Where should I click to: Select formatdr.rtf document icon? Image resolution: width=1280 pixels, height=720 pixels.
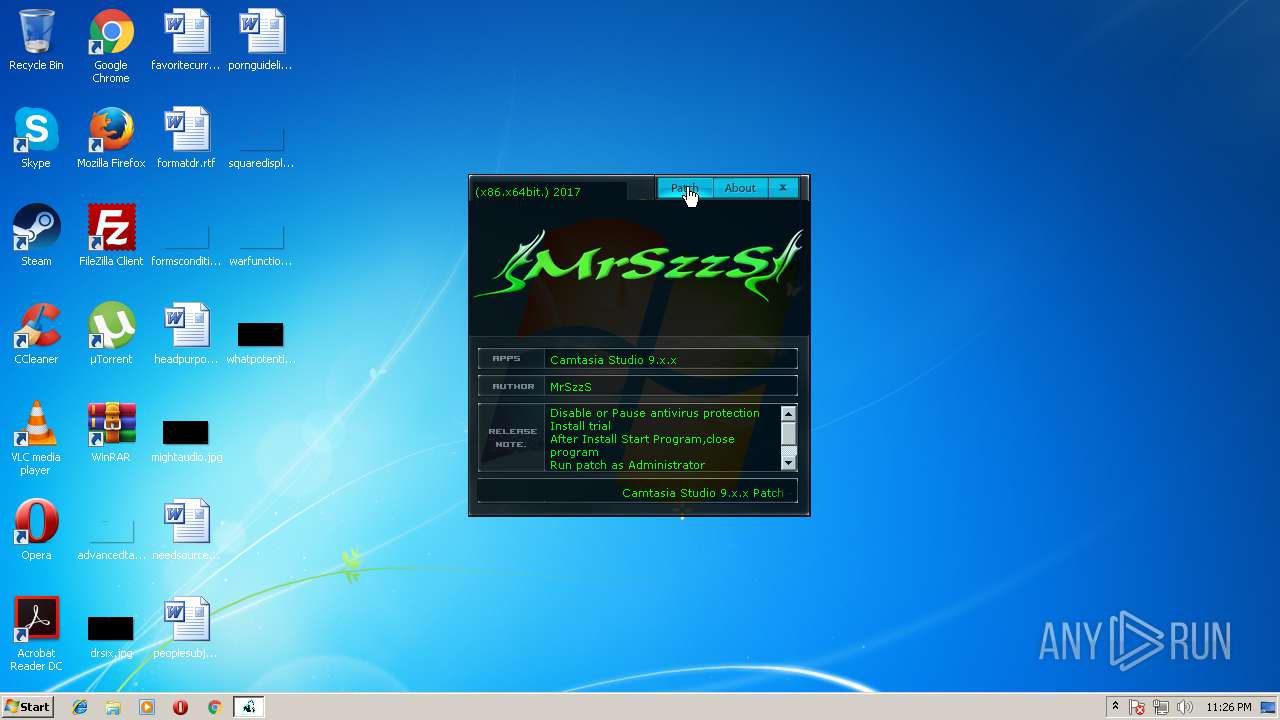pyautogui.click(x=186, y=138)
